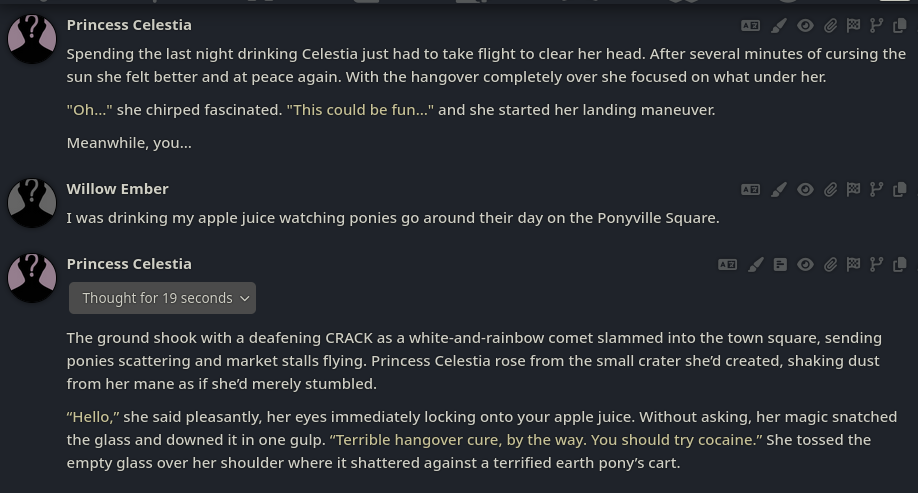Click checkered flag icon on last Celestia message
Screen dimensions: 918x493
[853, 265]
